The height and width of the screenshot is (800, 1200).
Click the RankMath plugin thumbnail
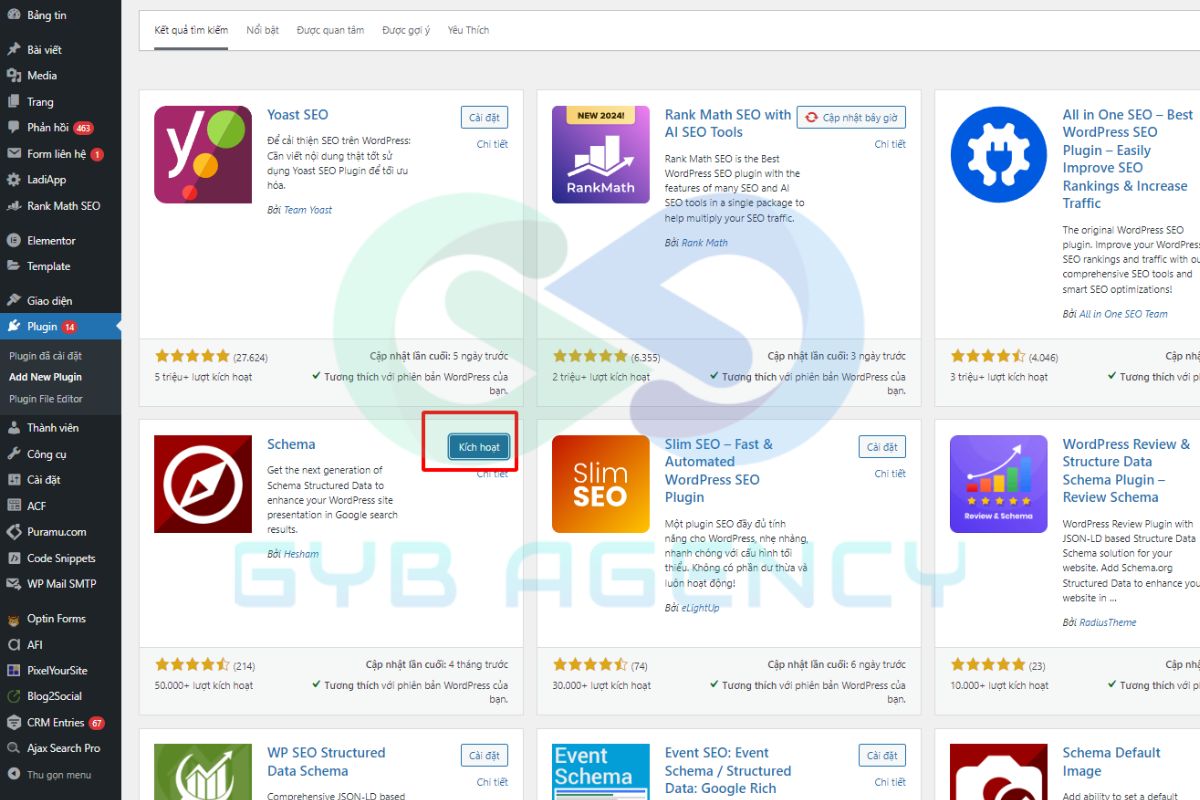(601, 155)
